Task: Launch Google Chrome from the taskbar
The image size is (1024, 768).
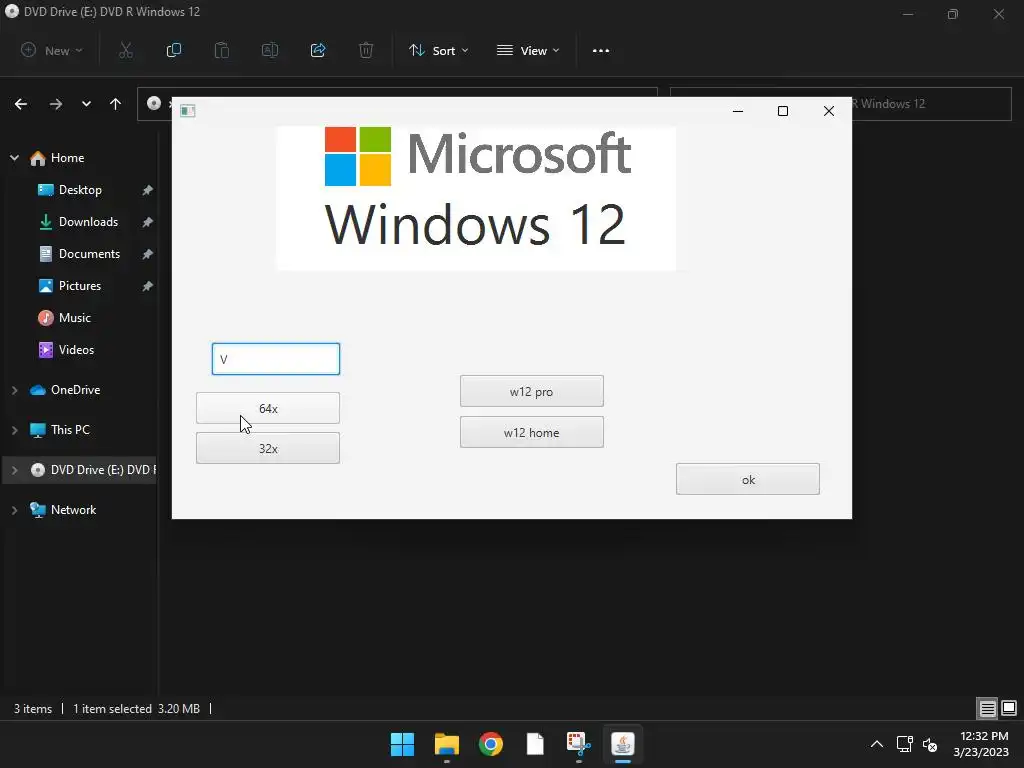Action: [x=490, y=744]
